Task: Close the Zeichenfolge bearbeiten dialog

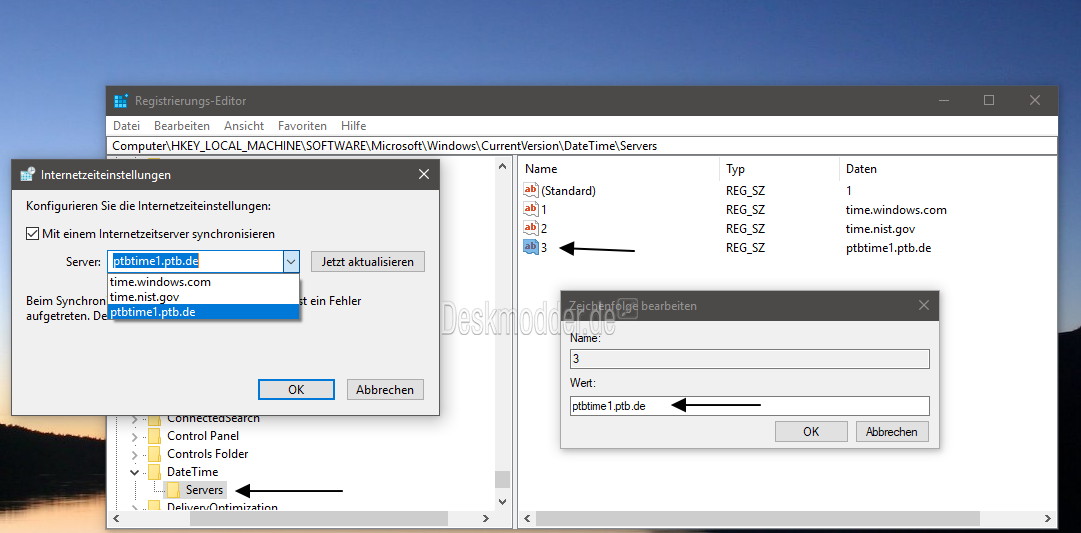Action: click(x=924, y=305)
